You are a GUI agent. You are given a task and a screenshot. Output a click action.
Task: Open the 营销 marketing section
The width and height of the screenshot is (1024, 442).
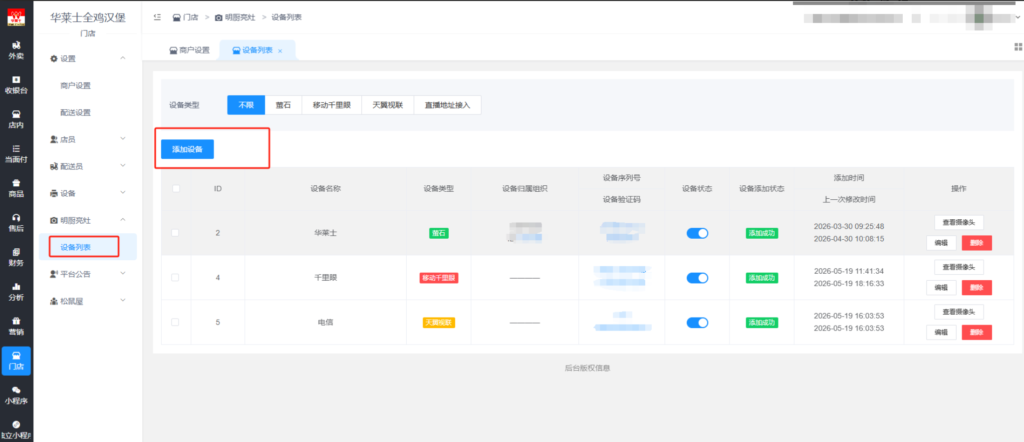pos(16,326)
